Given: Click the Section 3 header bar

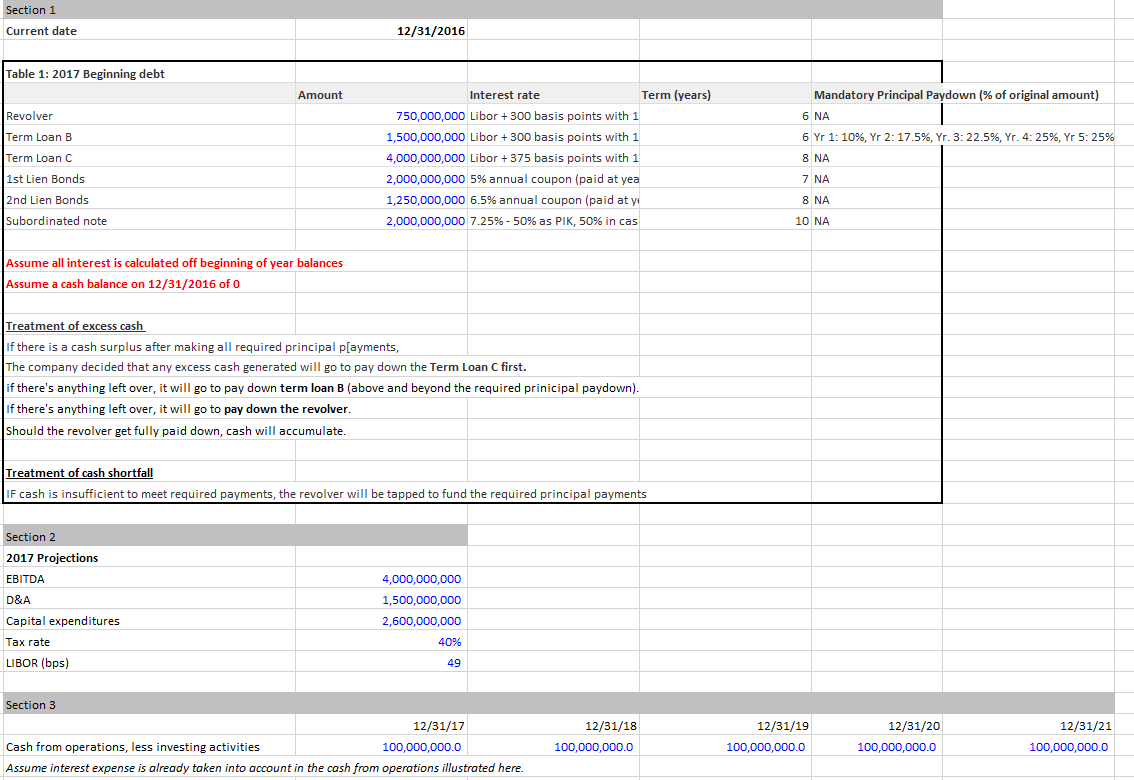Looking at the screenshot, I should coord(558,704).
